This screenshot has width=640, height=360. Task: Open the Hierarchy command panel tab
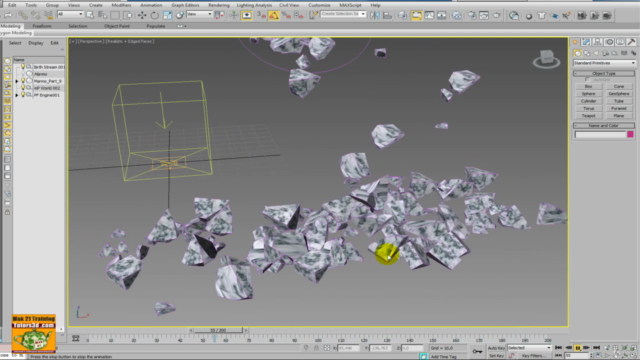coord(598,42)
